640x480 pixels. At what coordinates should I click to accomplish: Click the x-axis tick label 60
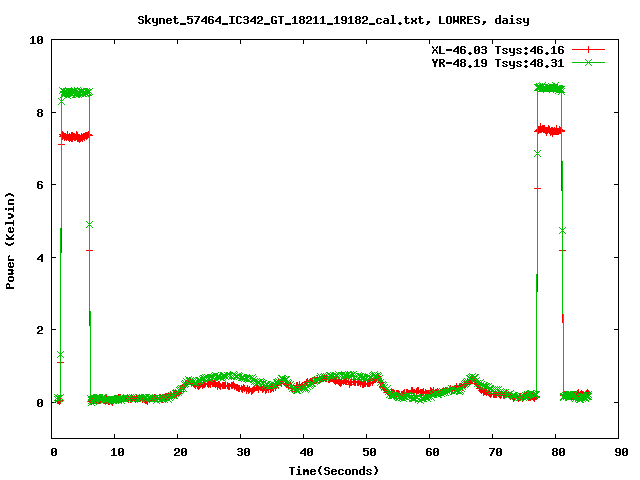pyautogui.click(x=432, y=452)
